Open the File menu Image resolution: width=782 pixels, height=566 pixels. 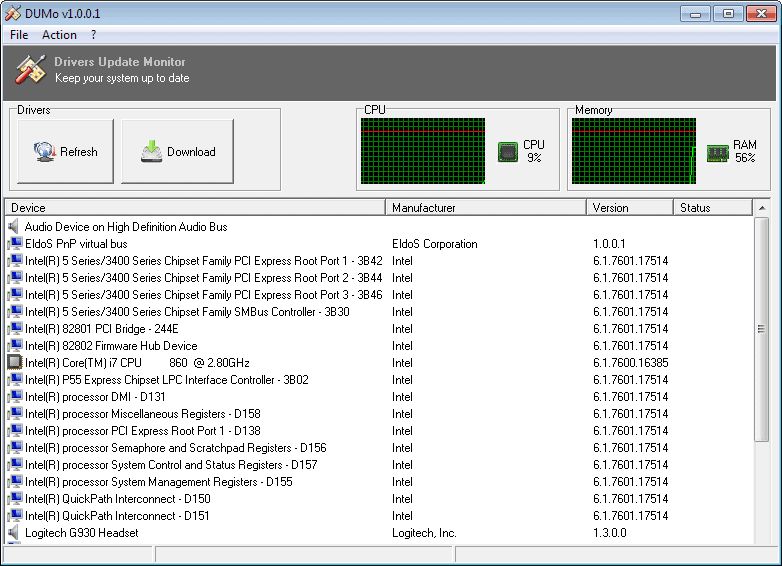19,35
